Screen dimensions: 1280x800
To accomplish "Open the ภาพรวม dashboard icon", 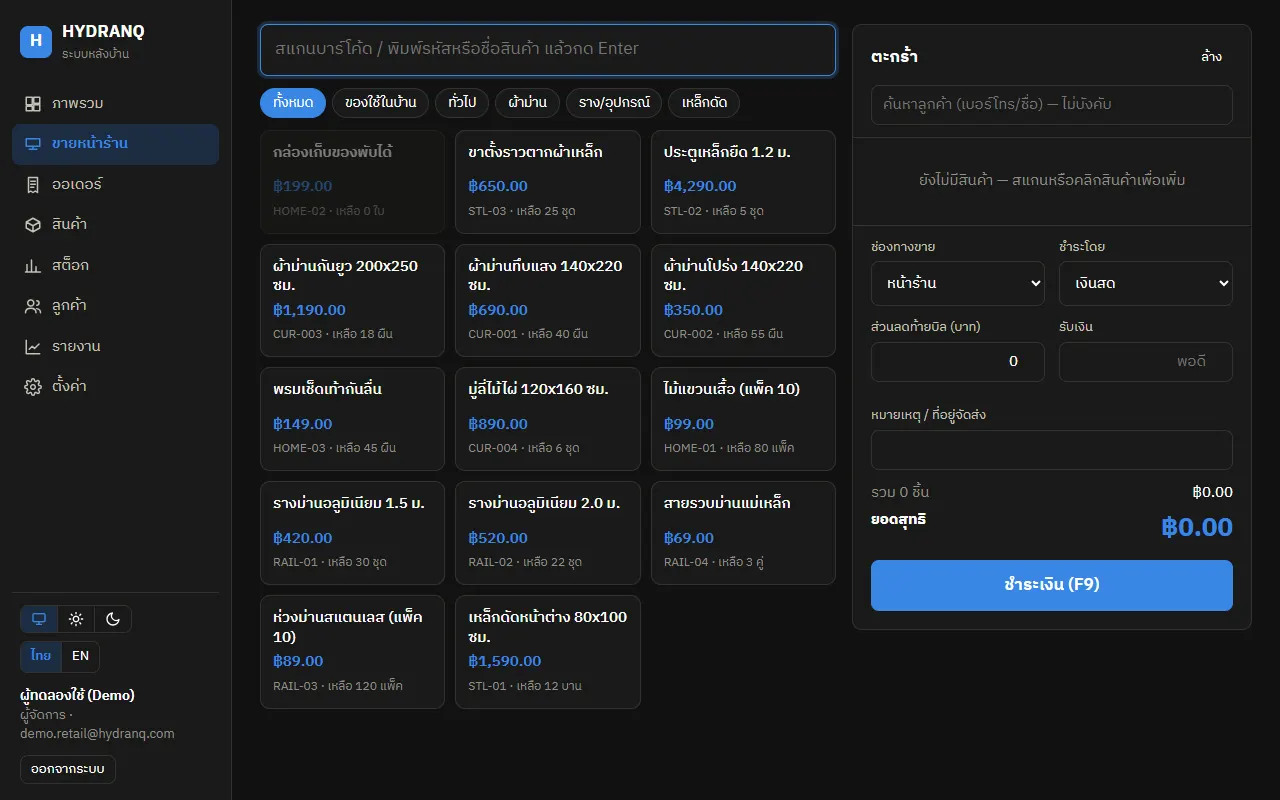I will 33,104.
